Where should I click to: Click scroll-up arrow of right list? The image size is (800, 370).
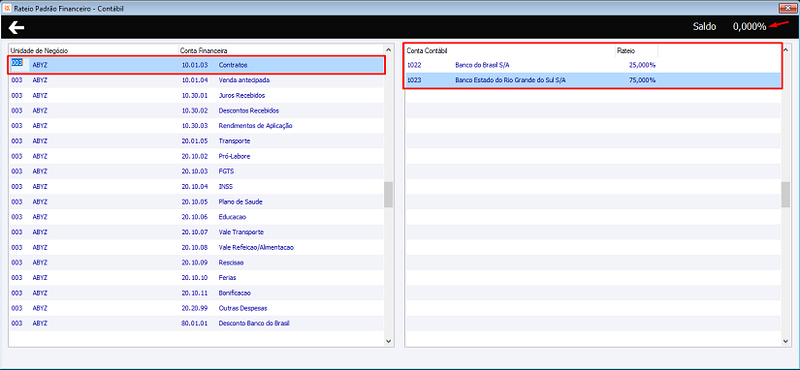[x=785, y=51]
